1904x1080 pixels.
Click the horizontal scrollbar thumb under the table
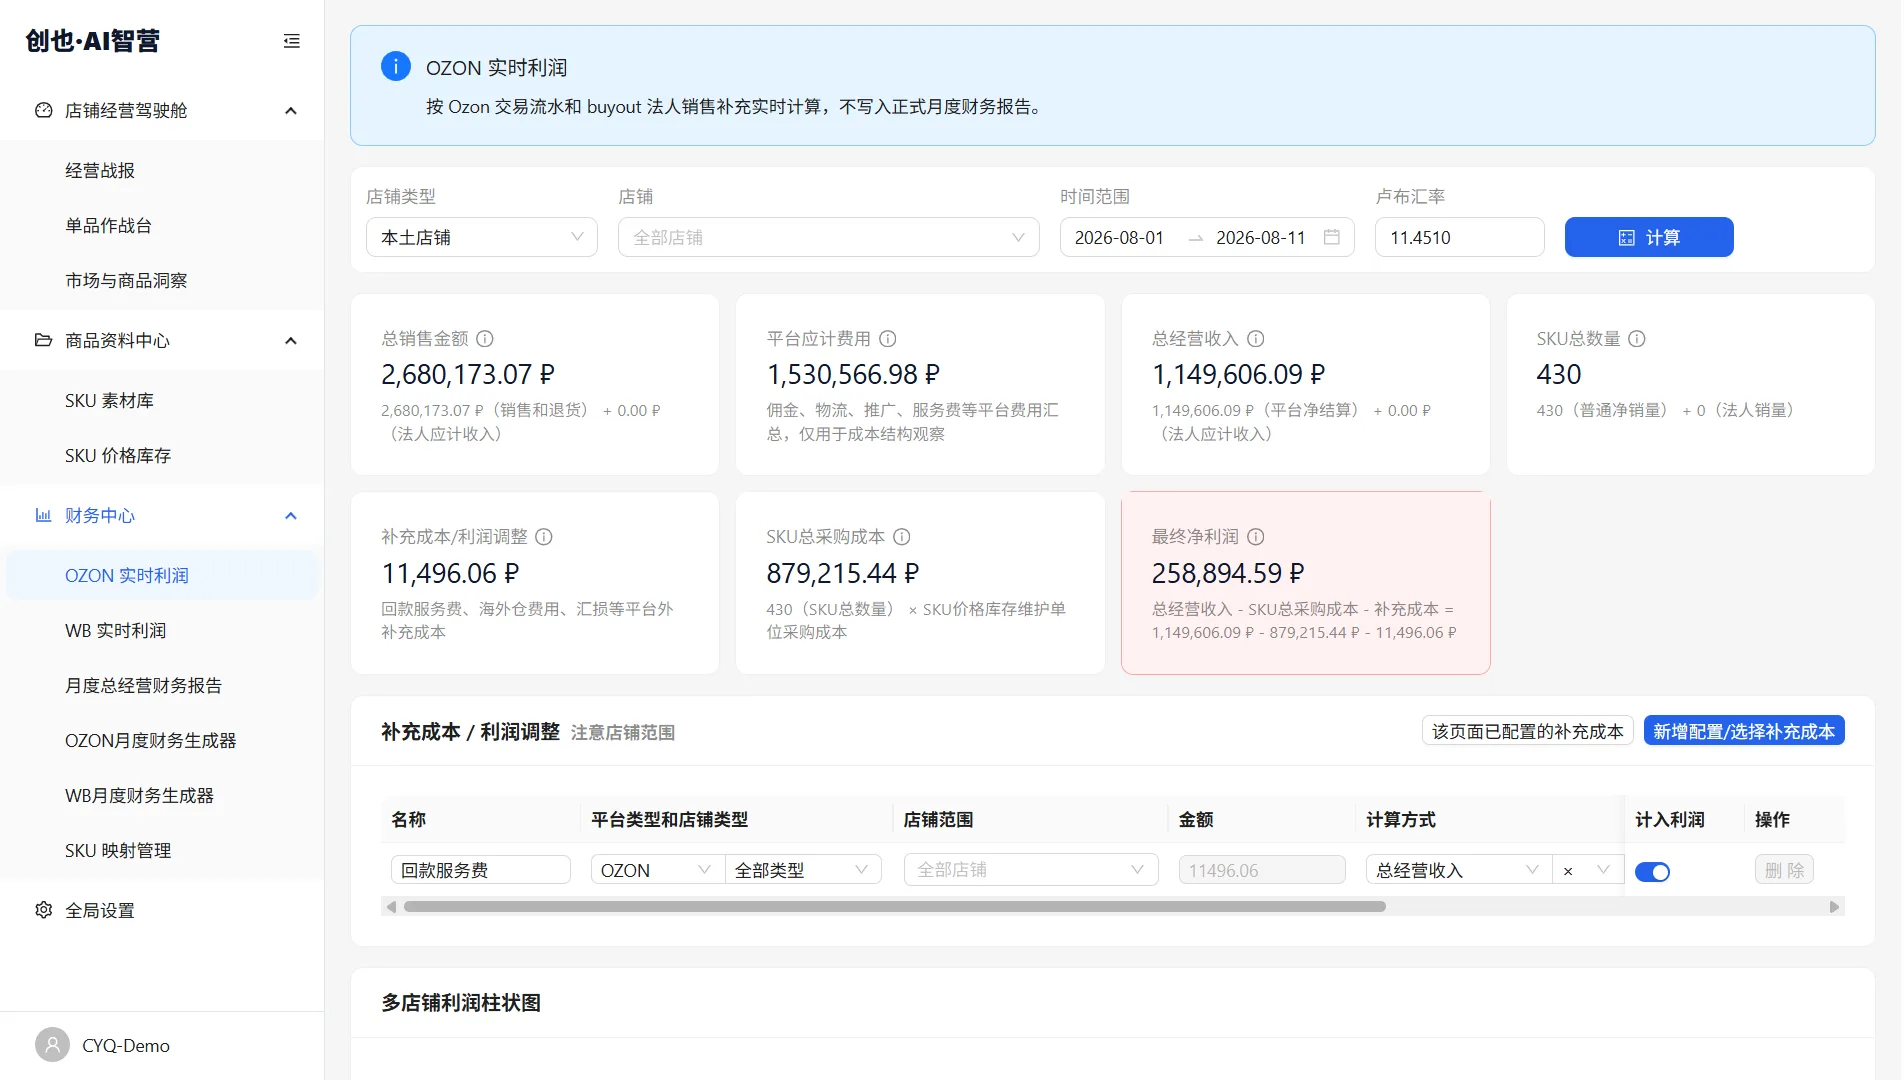point(895,907)
